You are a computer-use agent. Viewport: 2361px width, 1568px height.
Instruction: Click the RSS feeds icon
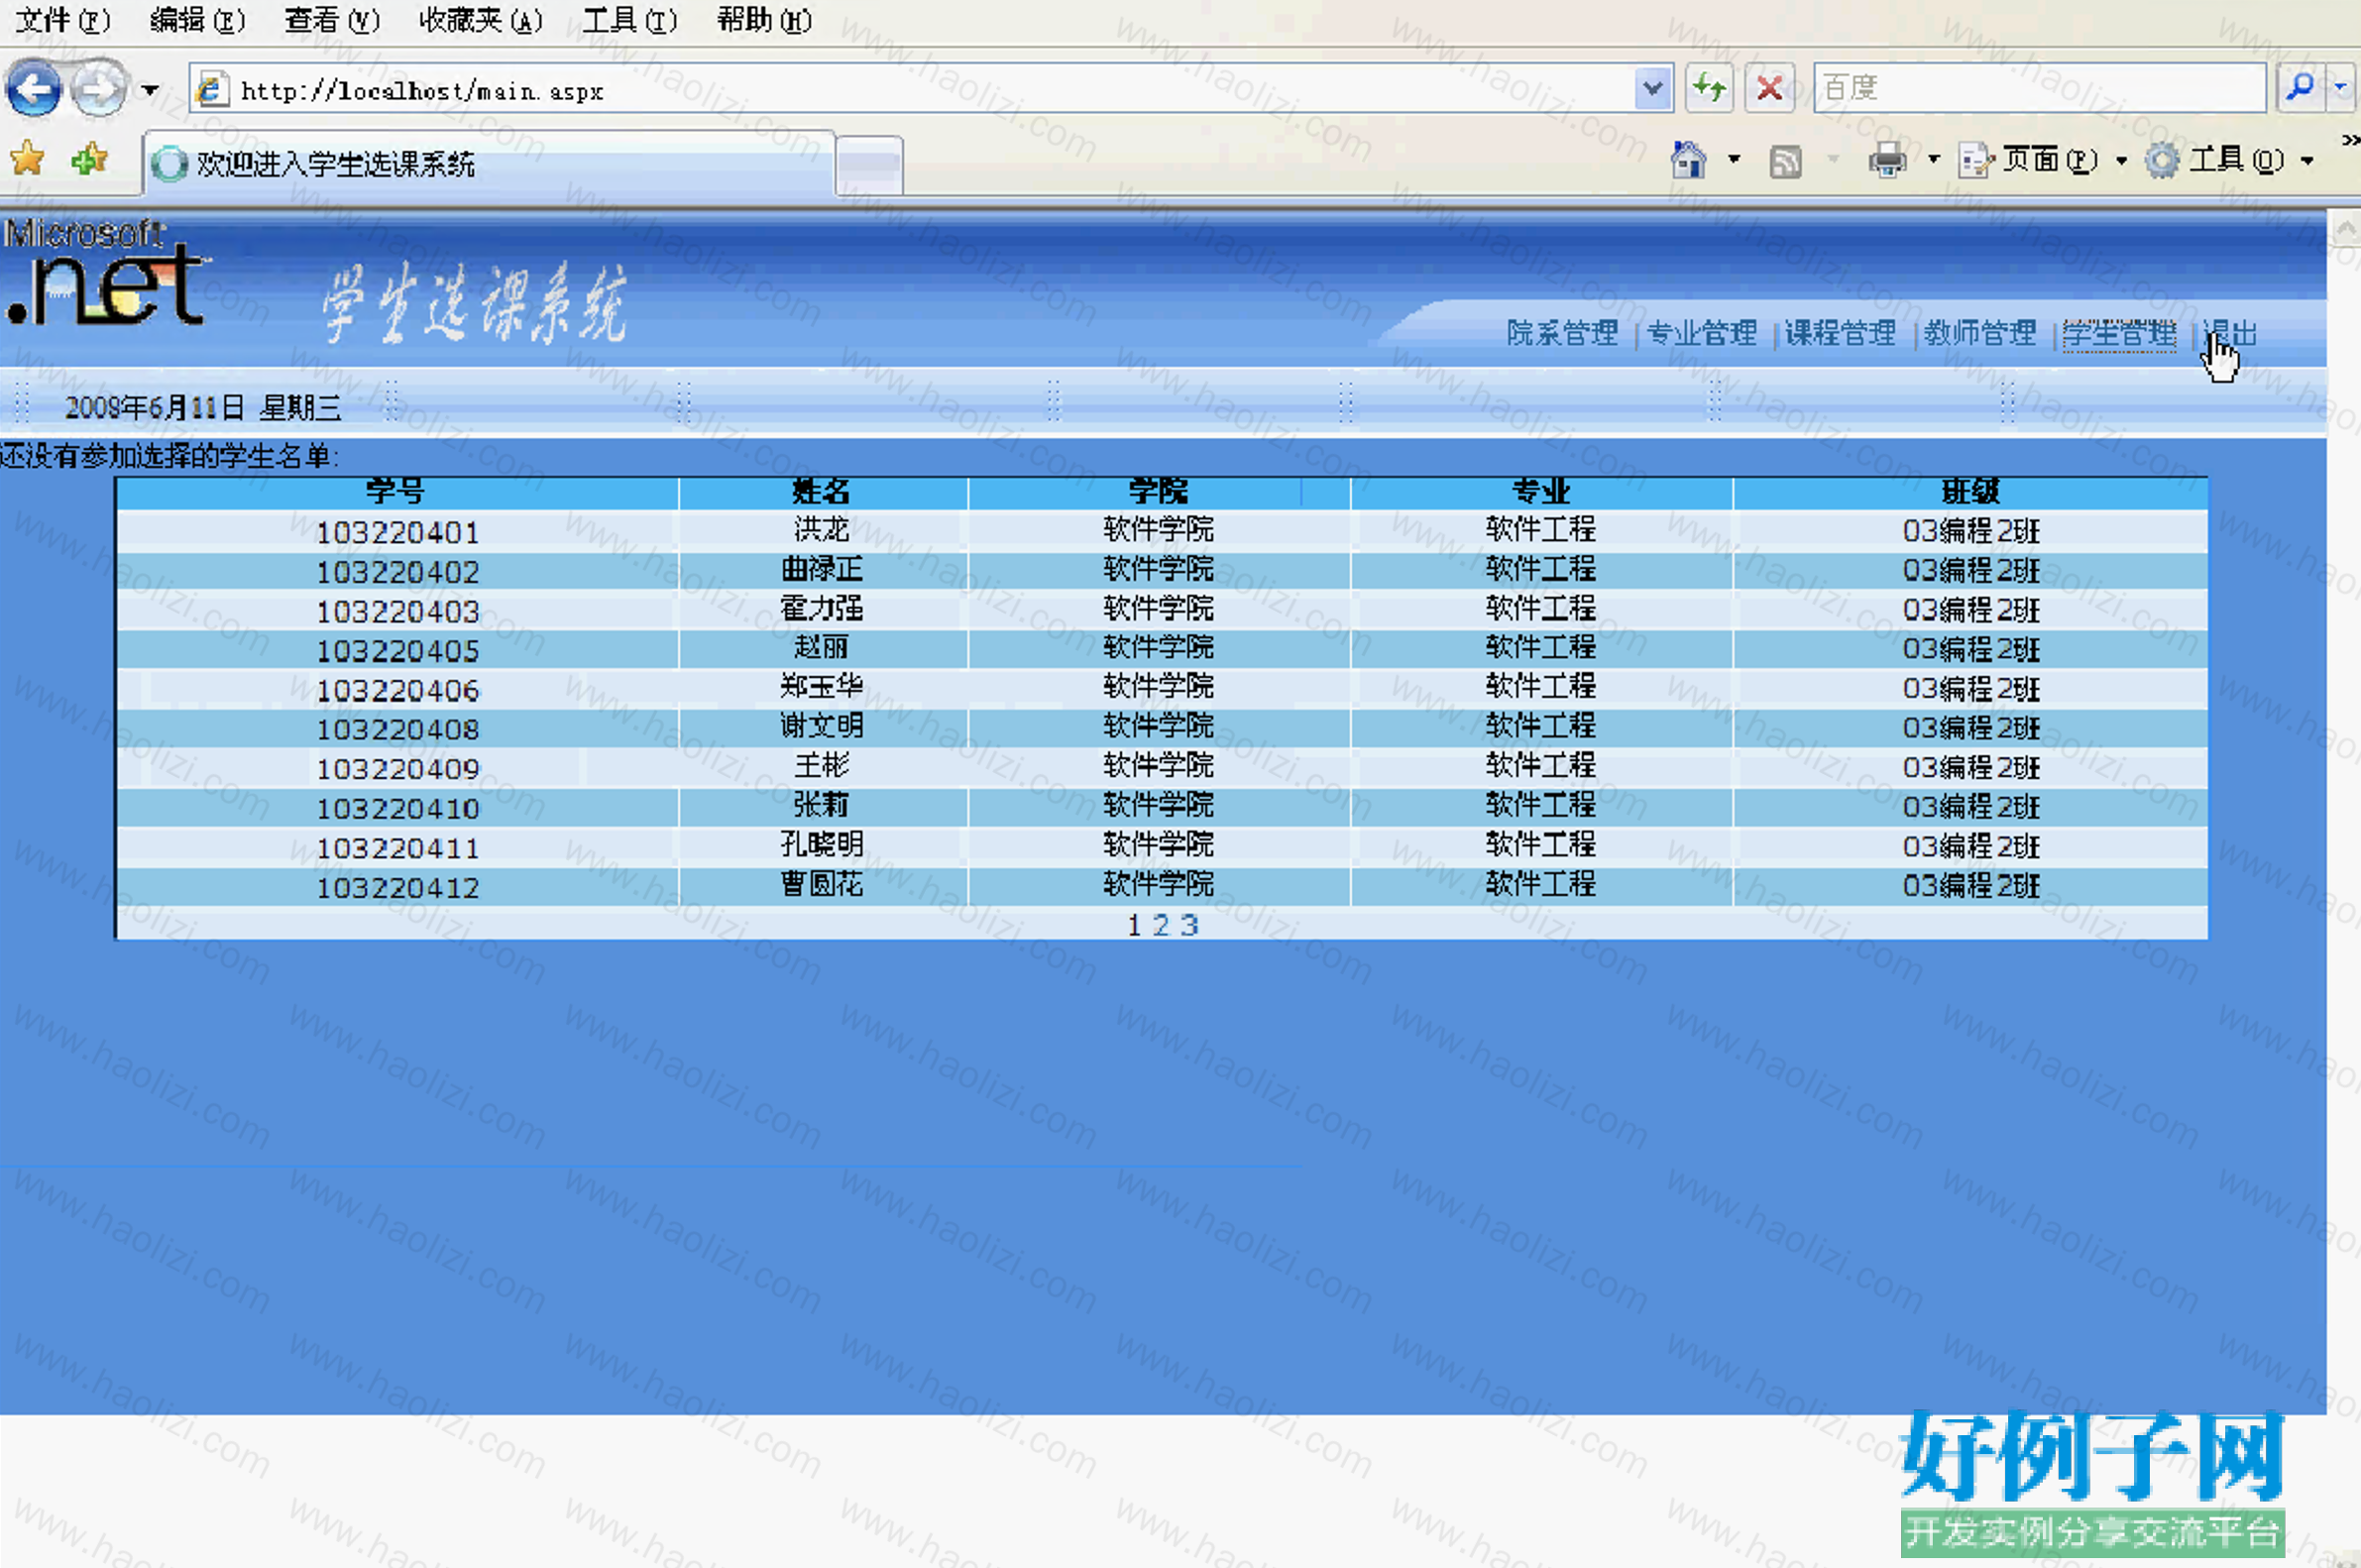pos(1785,161)
